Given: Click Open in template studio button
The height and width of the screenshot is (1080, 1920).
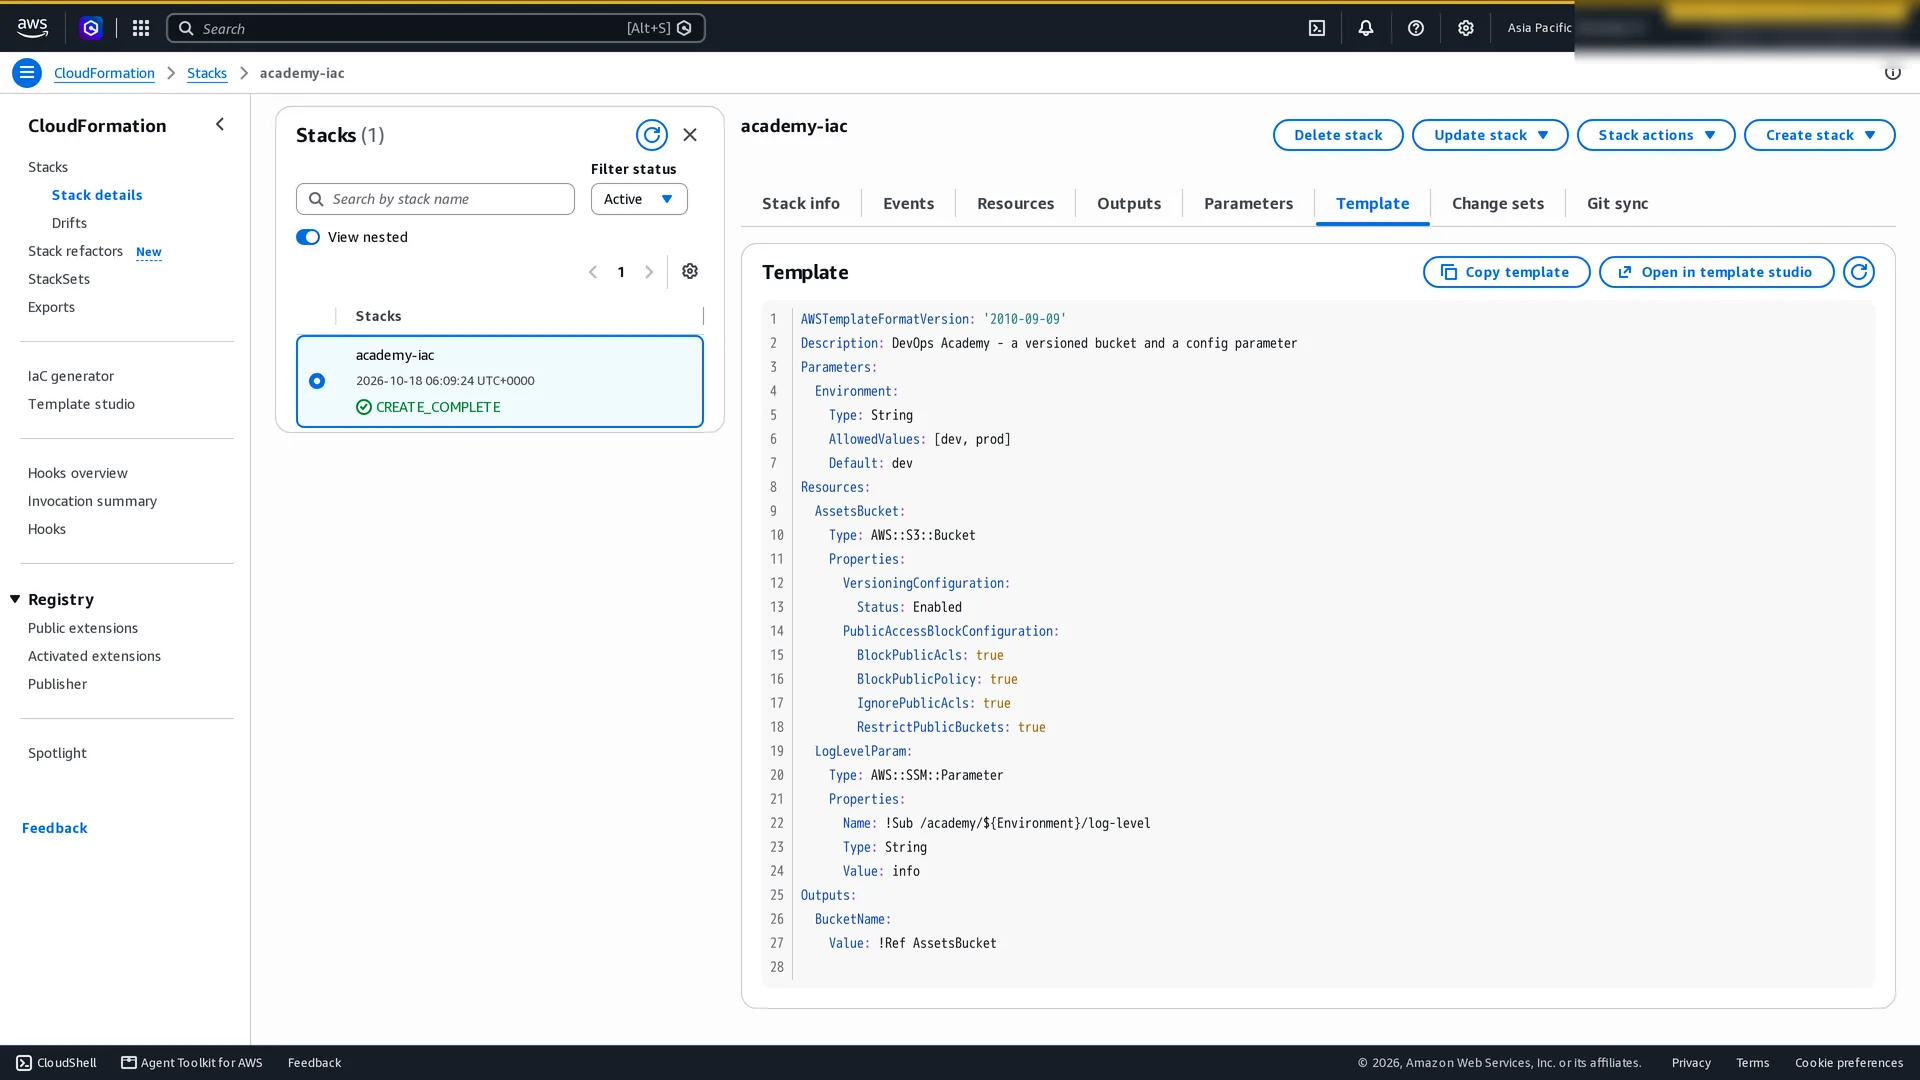Looking at the screenshot, I should coord(1716,272).
